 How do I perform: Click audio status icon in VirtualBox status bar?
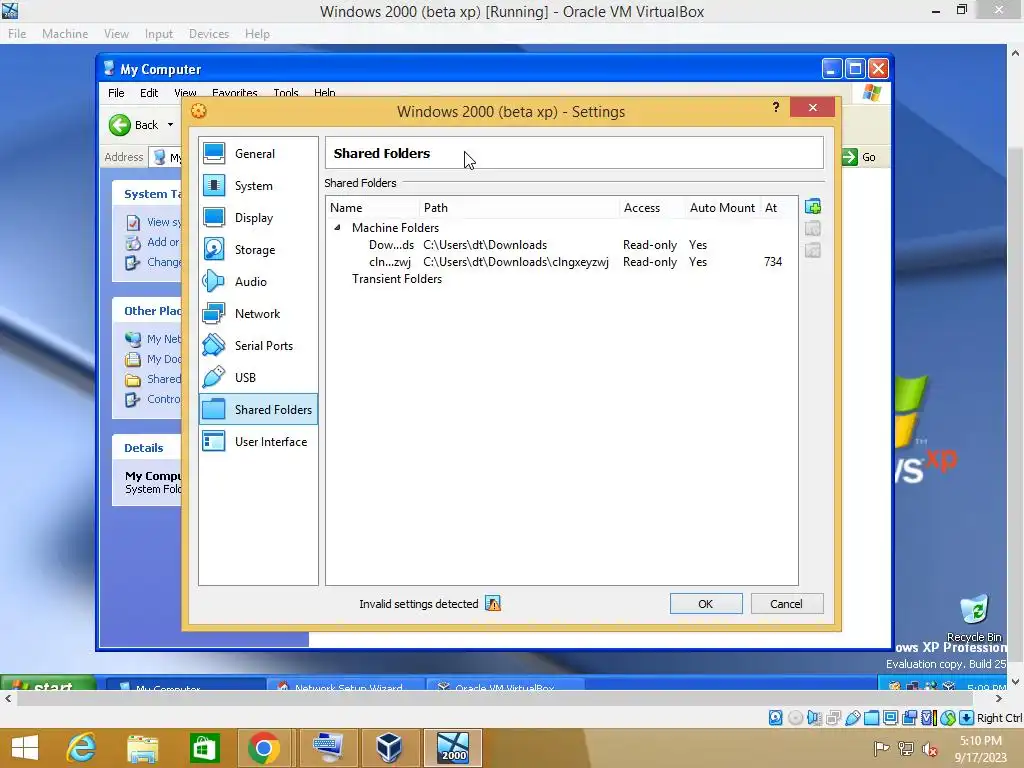point(814,718)
